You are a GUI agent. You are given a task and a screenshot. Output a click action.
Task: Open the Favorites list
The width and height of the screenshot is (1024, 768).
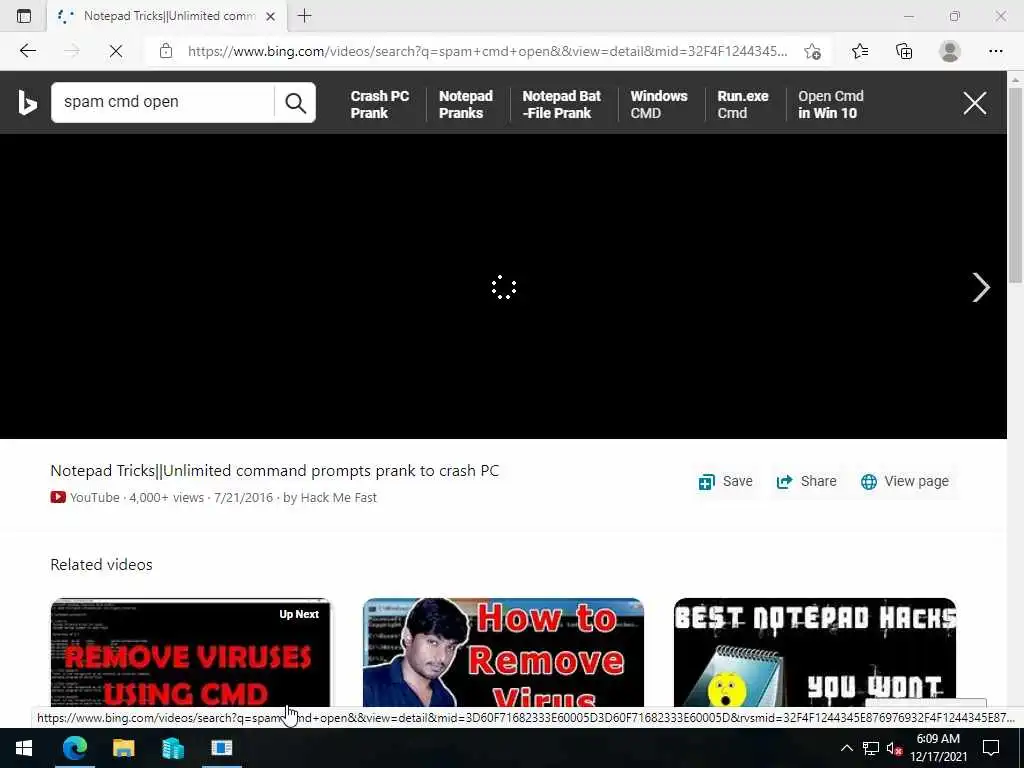(x=860, y=51)
